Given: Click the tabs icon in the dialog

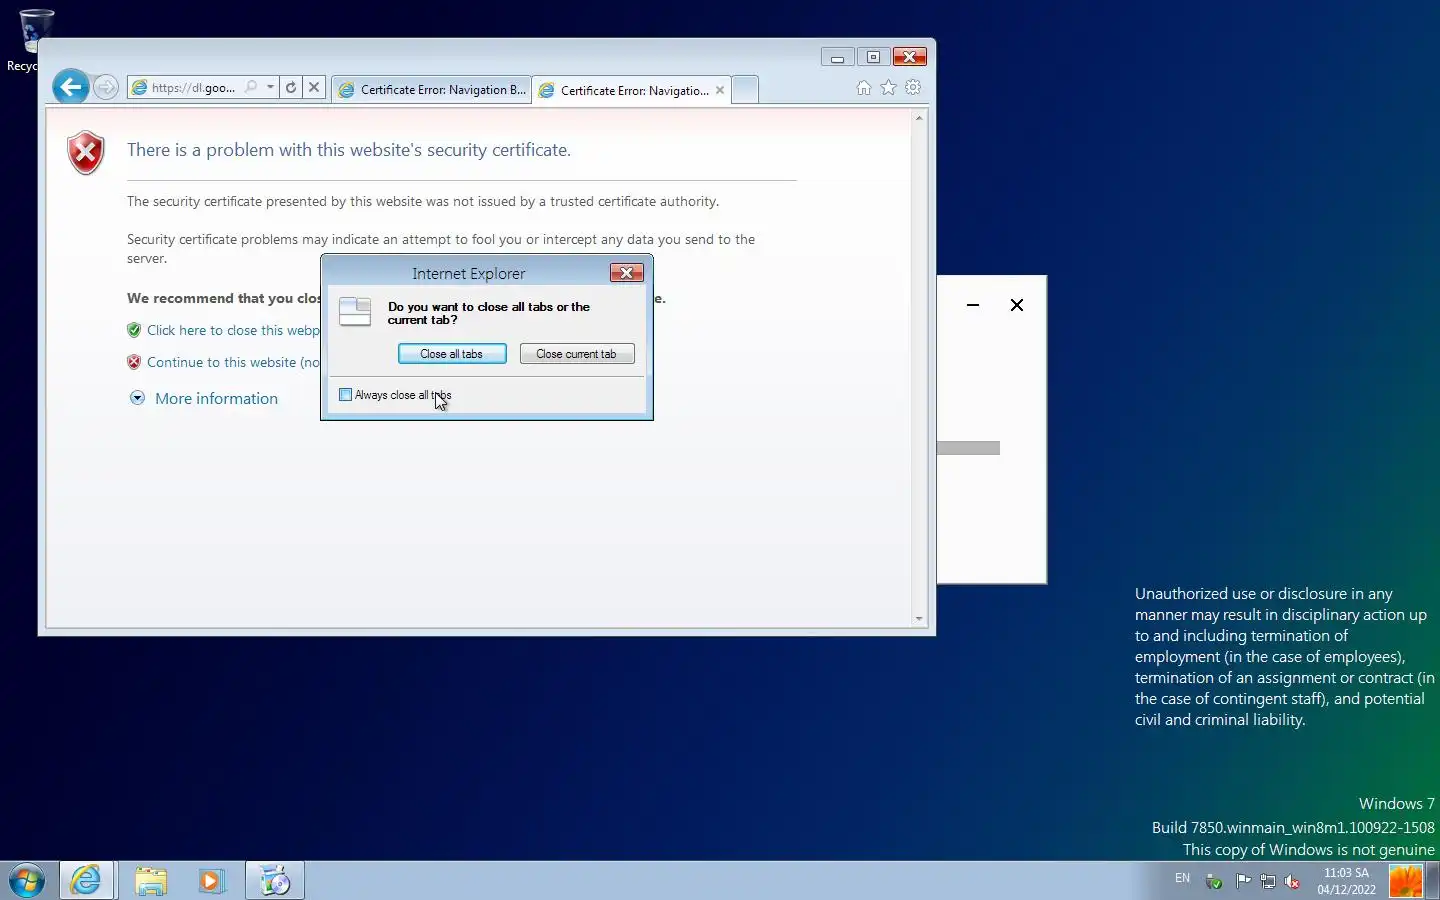Looking at the screenshot, I should coord(355,312).
